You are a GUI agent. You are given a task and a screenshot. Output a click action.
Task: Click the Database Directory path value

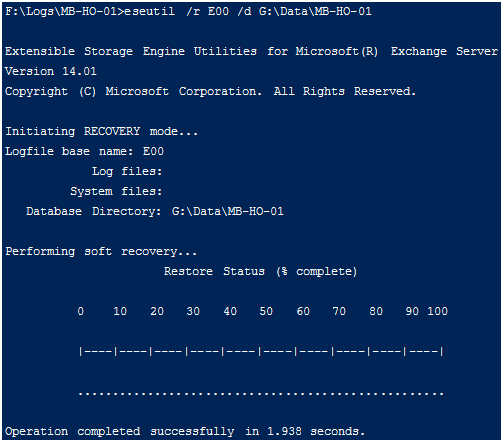228,211
